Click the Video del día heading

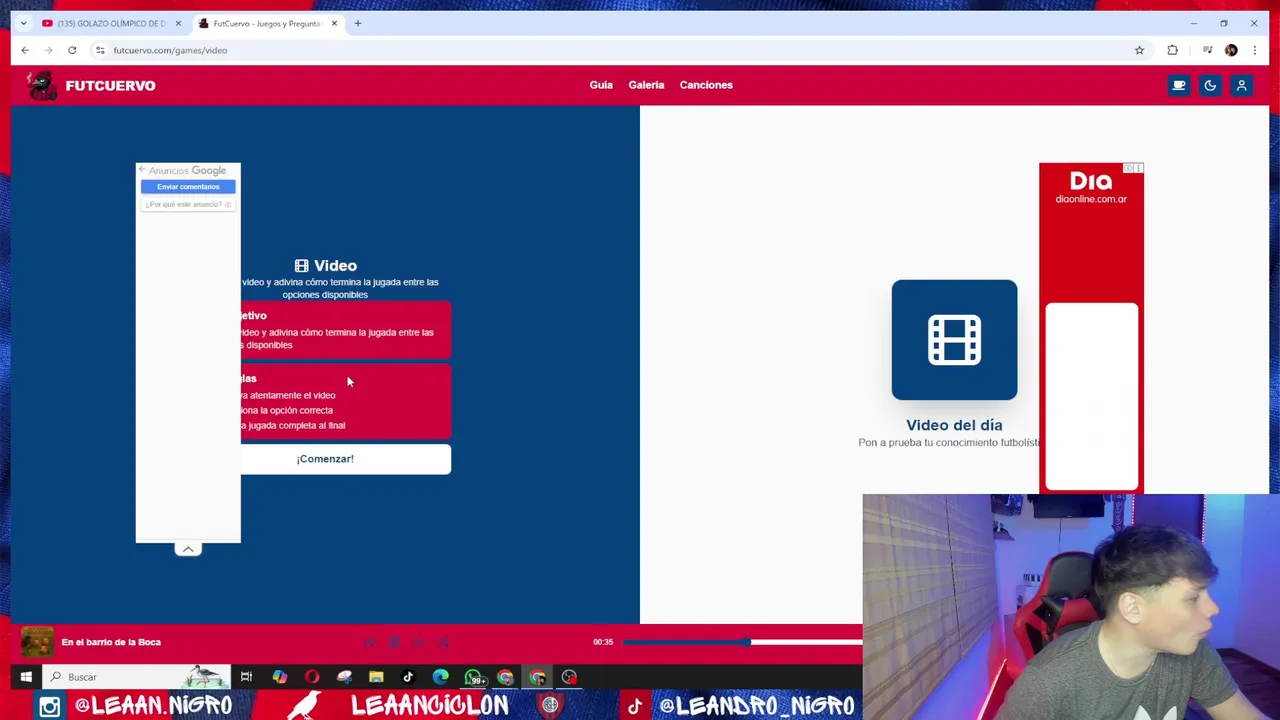tap(954, 425)
